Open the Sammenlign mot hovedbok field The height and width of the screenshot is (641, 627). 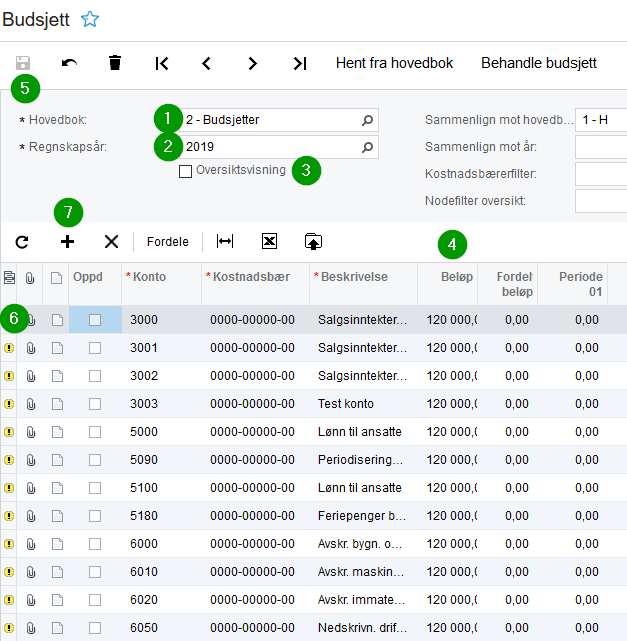pyautogui.click(x=600, y=121)
